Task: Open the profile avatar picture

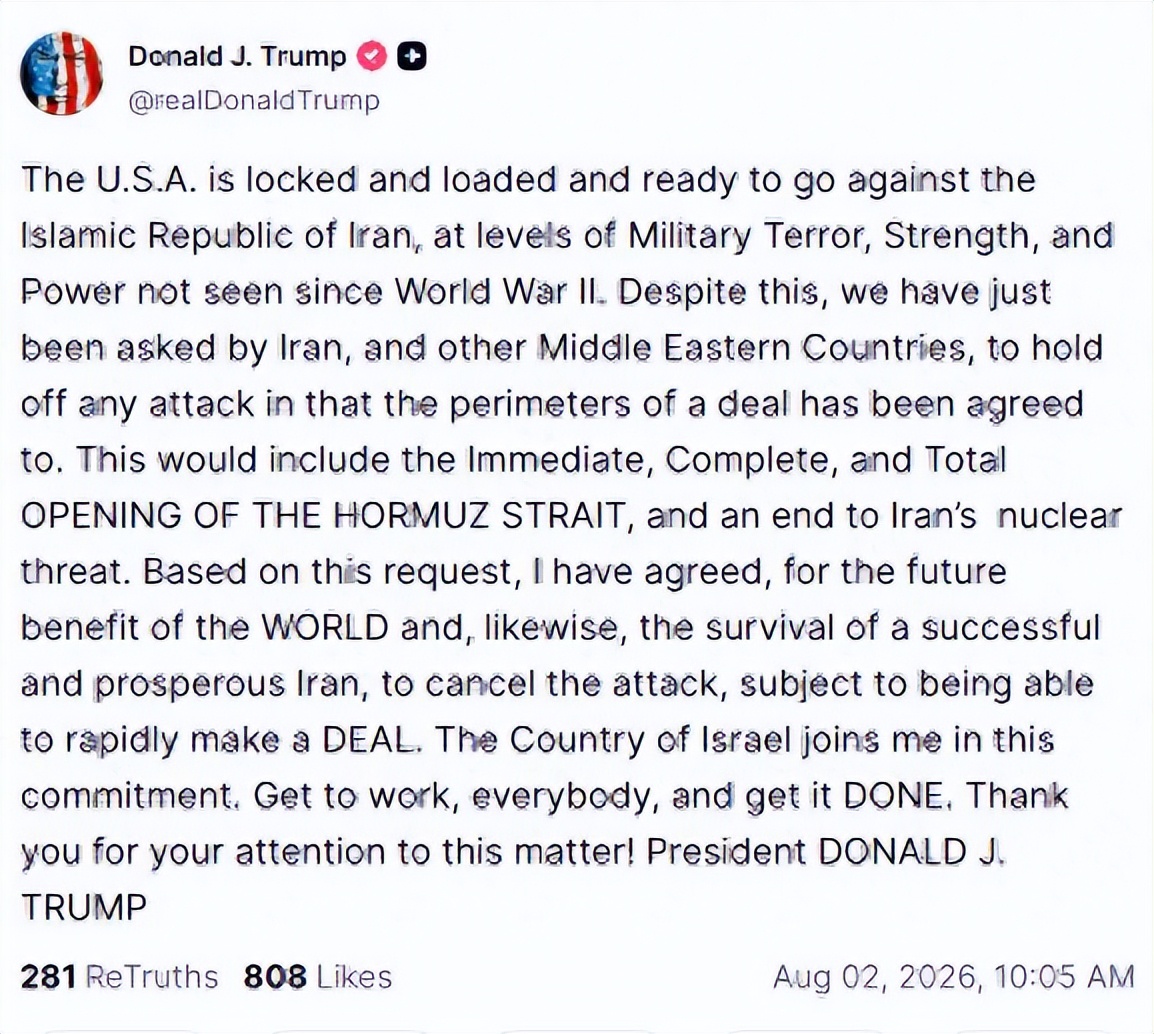Action: (x=61, y=74)
